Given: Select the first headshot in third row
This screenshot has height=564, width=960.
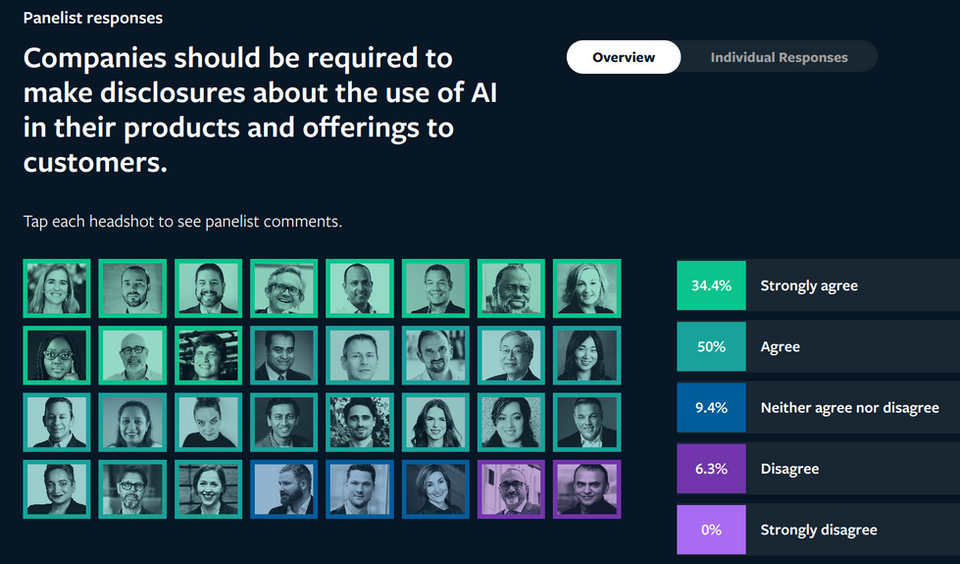Looking at the screenshot, I should tap(57, 422).
